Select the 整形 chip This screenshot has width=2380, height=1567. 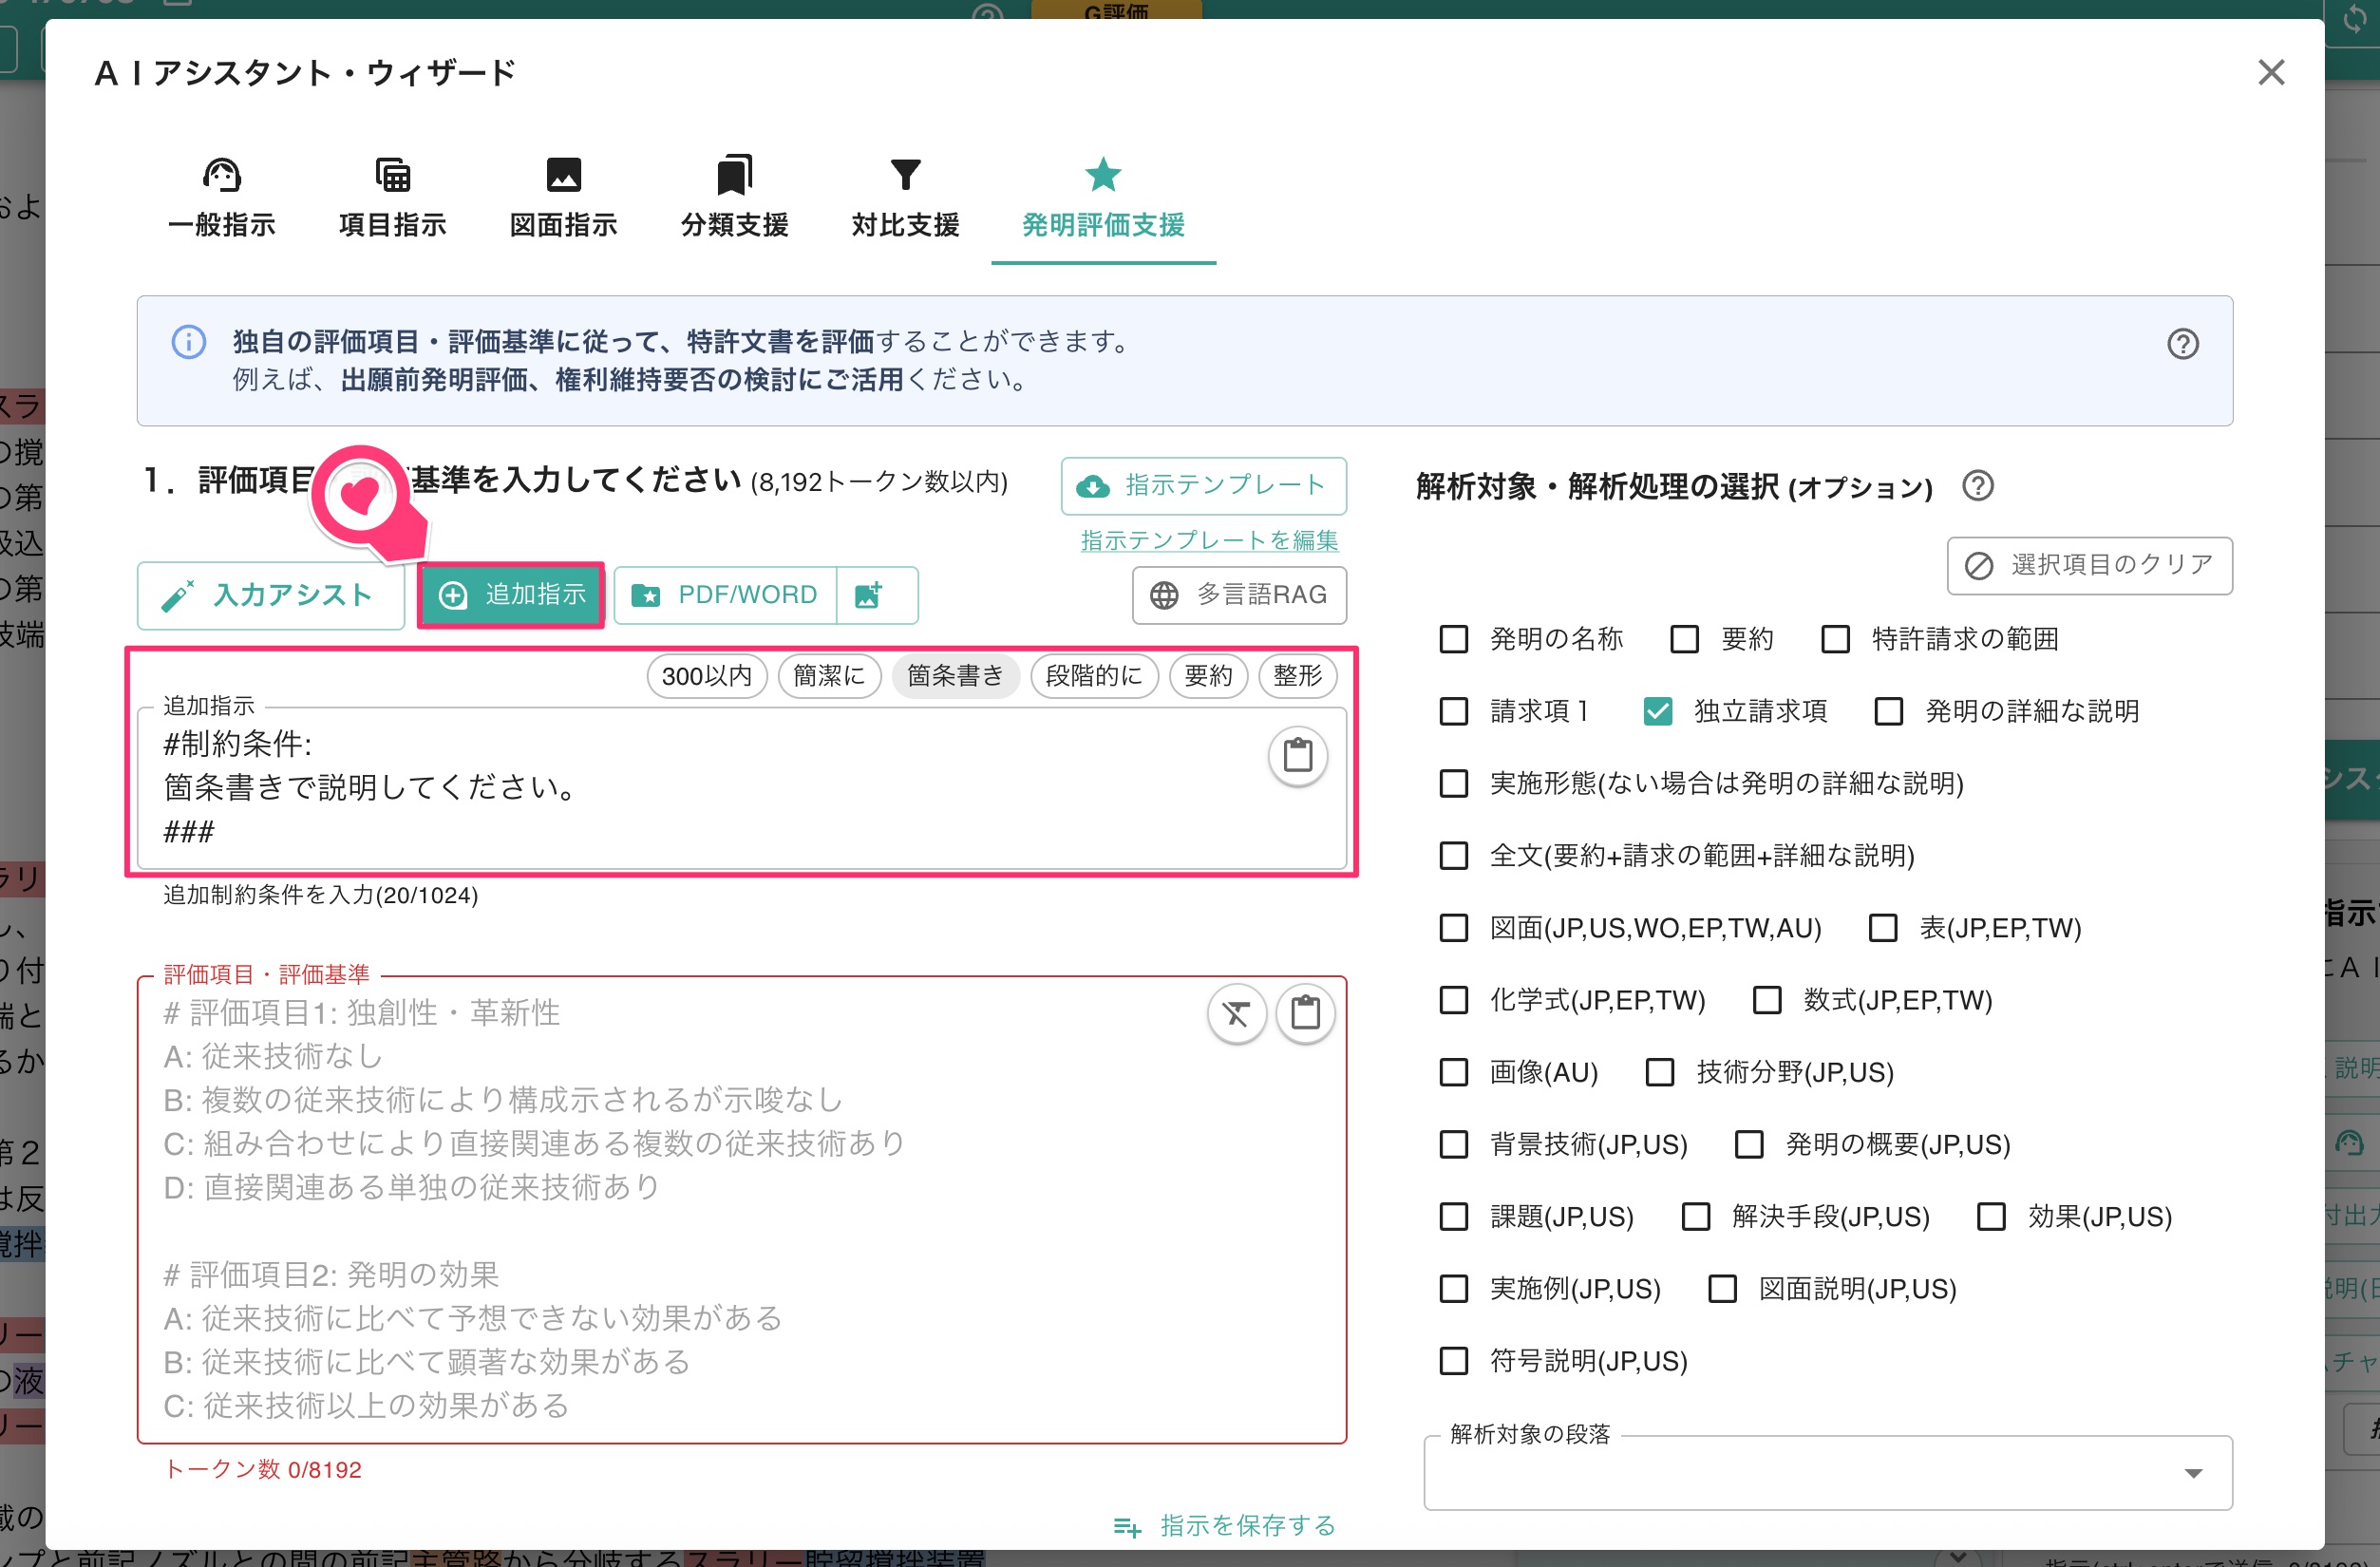coord(1297,676)
